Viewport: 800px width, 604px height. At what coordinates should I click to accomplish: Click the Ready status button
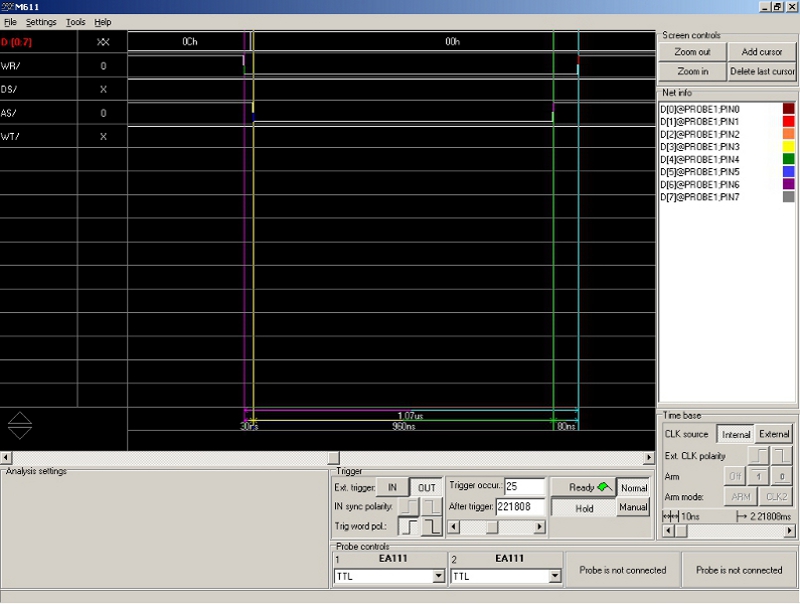583,487
